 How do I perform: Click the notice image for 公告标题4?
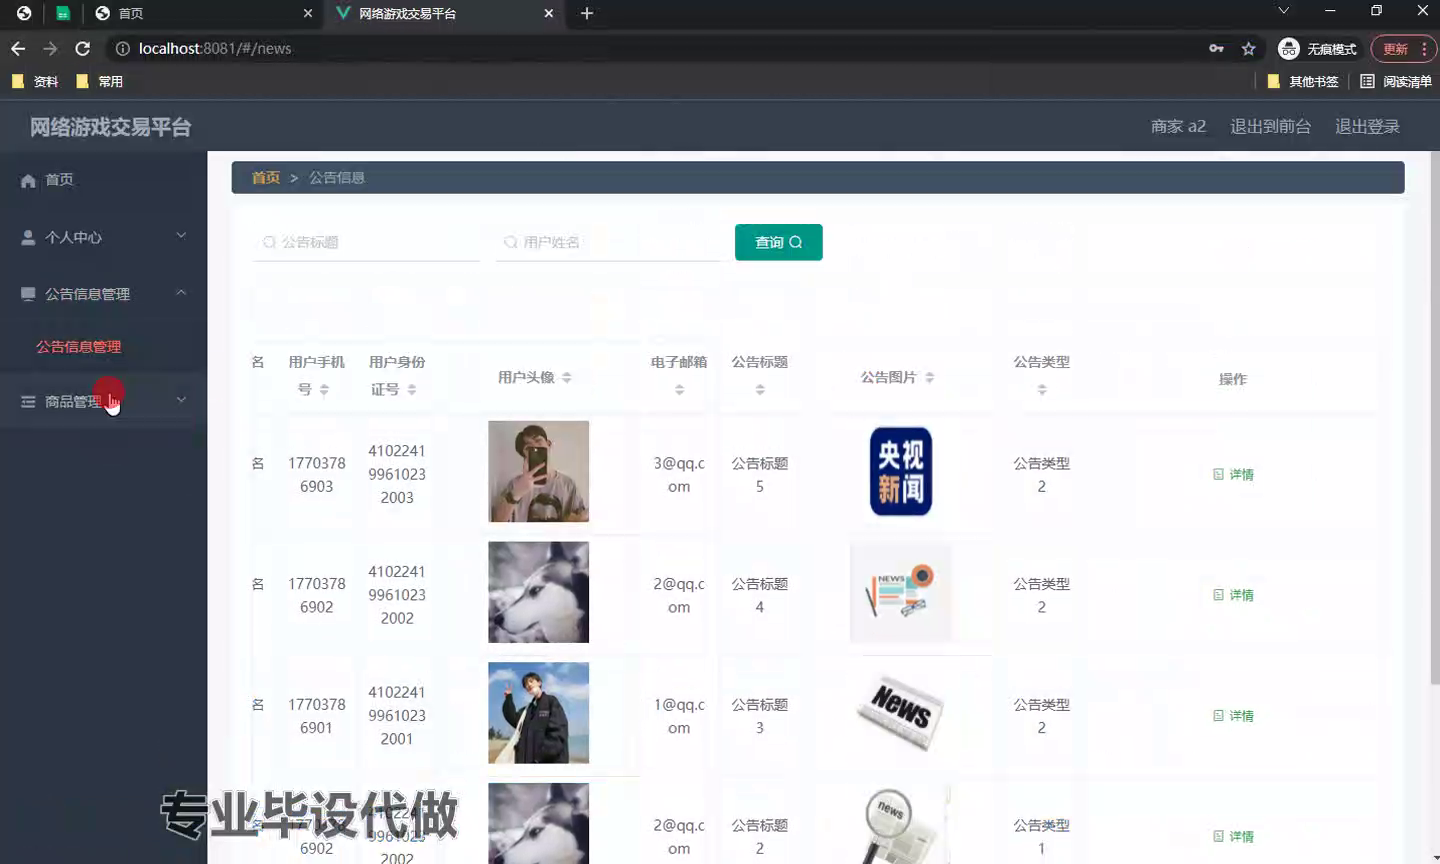[901, 593]
